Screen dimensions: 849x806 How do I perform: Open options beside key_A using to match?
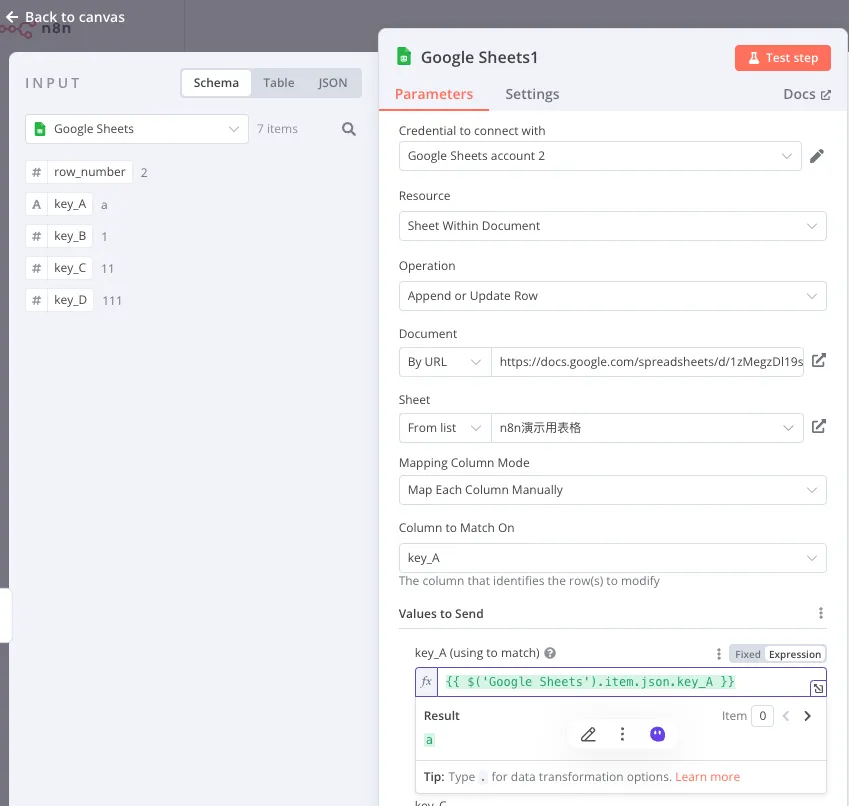pyautogui.click(x=719, y=654)
